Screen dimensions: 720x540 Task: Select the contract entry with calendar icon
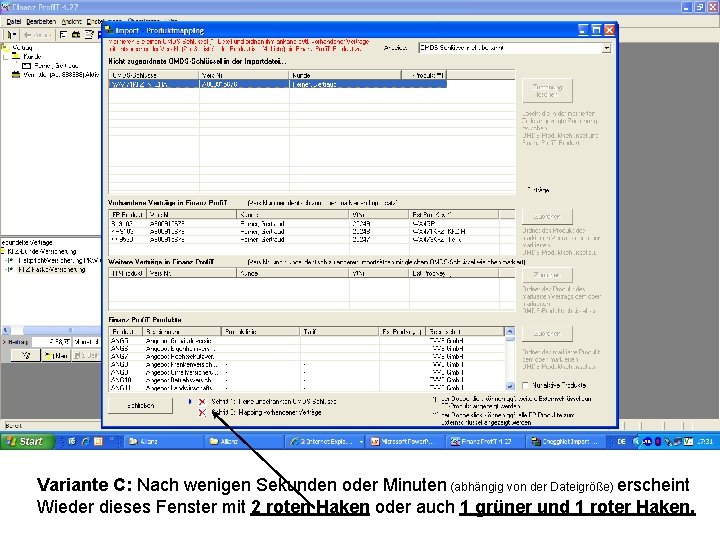(x=55, y=74)
